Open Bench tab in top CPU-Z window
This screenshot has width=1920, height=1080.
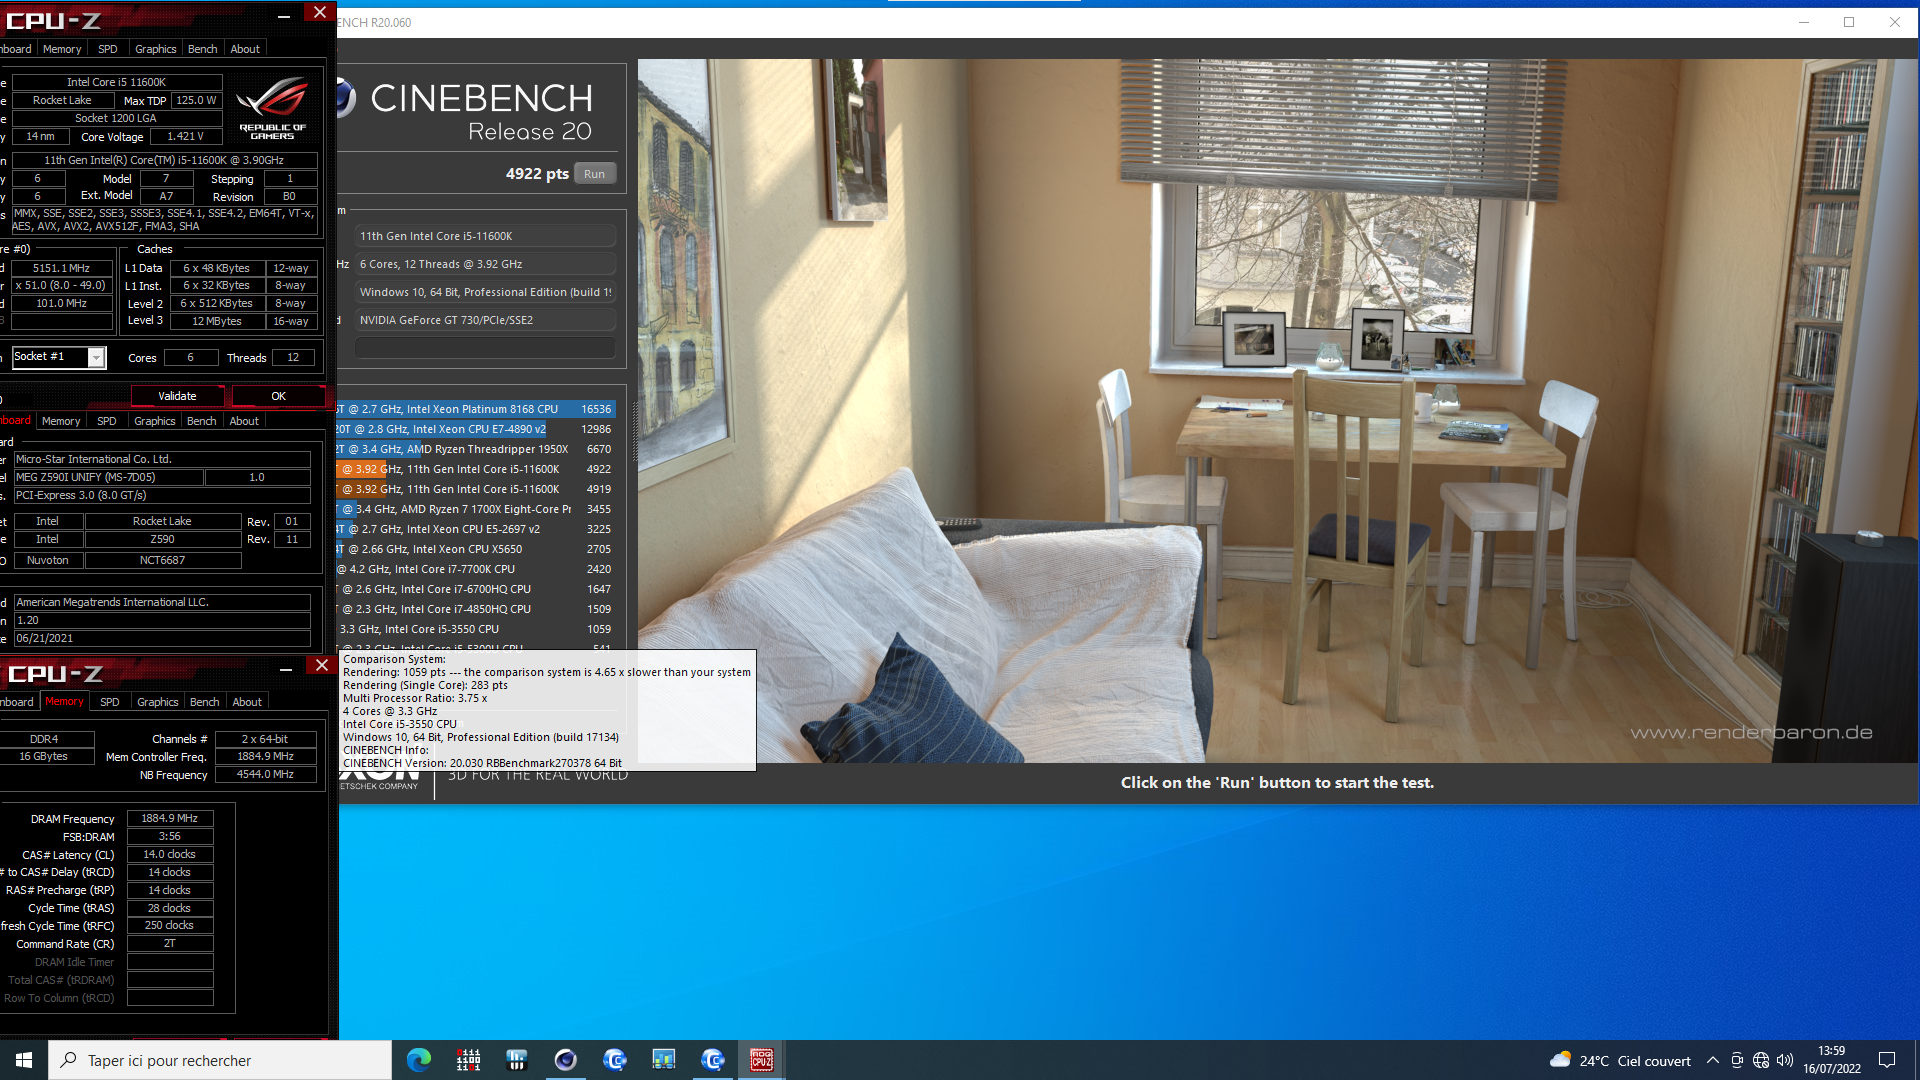point(203,49)
